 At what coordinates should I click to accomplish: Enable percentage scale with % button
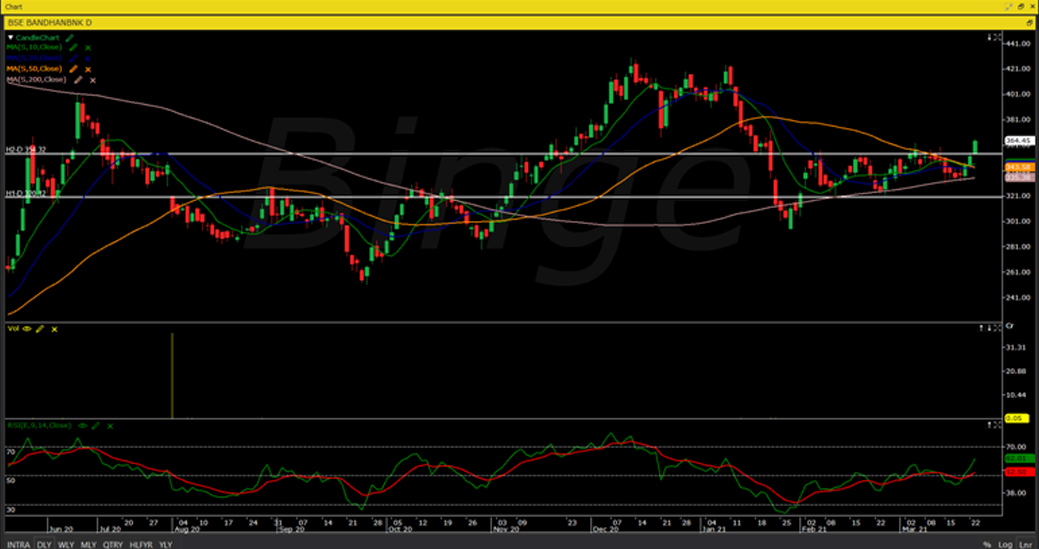(x=987, y=544)
